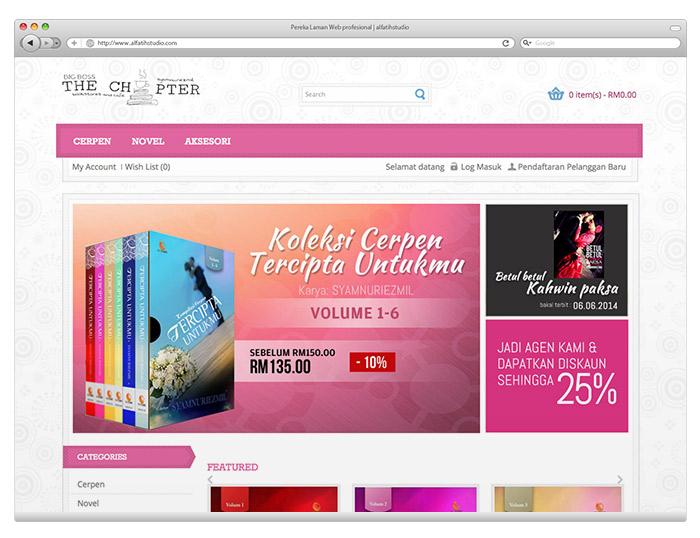Open the NOVEL menu

148,141
